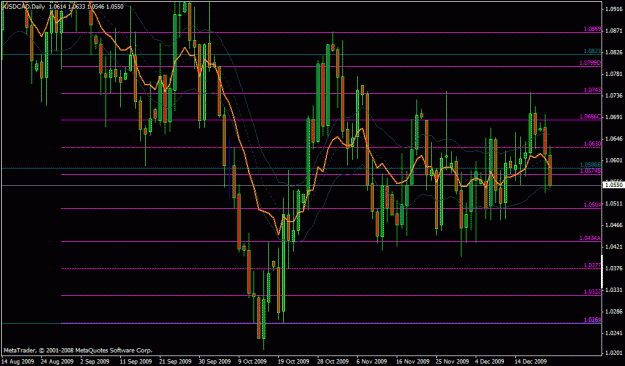Viewport: 625px width, 366px height.
Task: Select the magenta 1.0686C level label
Action: (x=590, y=116)
